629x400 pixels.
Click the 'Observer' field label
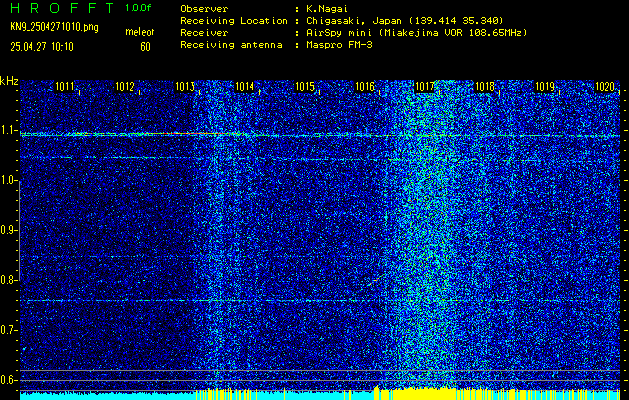(x=204, y=9)
